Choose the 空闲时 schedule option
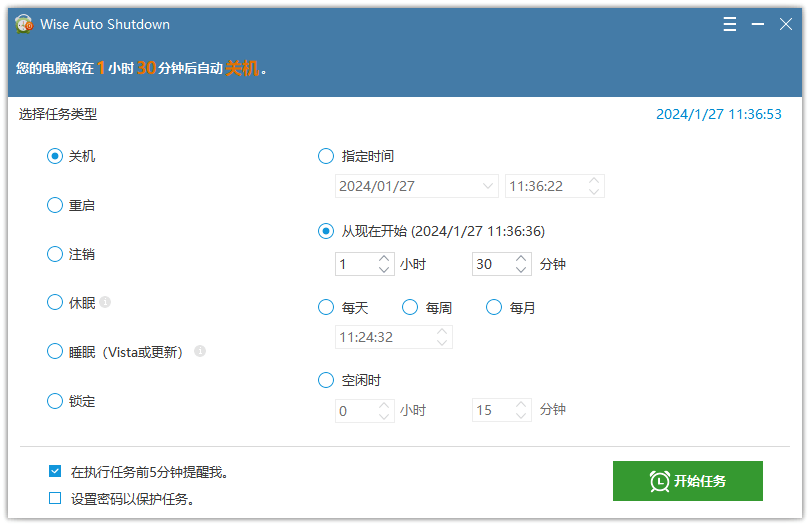 click(325, 380)
